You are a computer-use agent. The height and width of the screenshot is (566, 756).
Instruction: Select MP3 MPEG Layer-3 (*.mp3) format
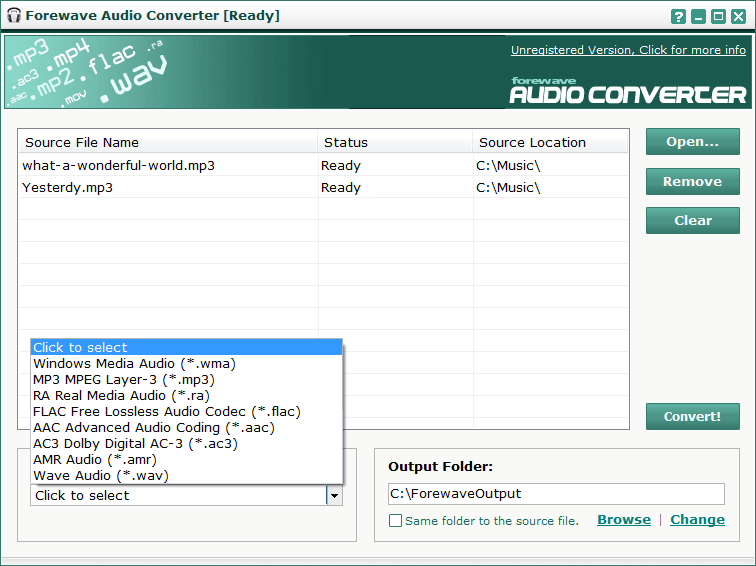click(x=186, y=379)
